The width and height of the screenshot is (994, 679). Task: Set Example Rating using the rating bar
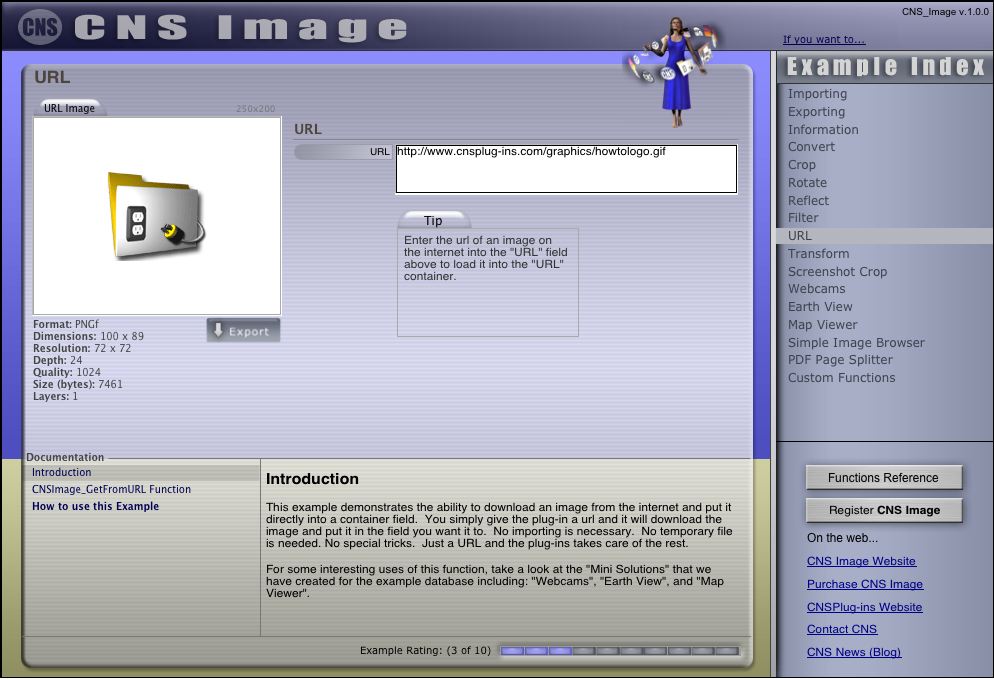tap(619, 650)
